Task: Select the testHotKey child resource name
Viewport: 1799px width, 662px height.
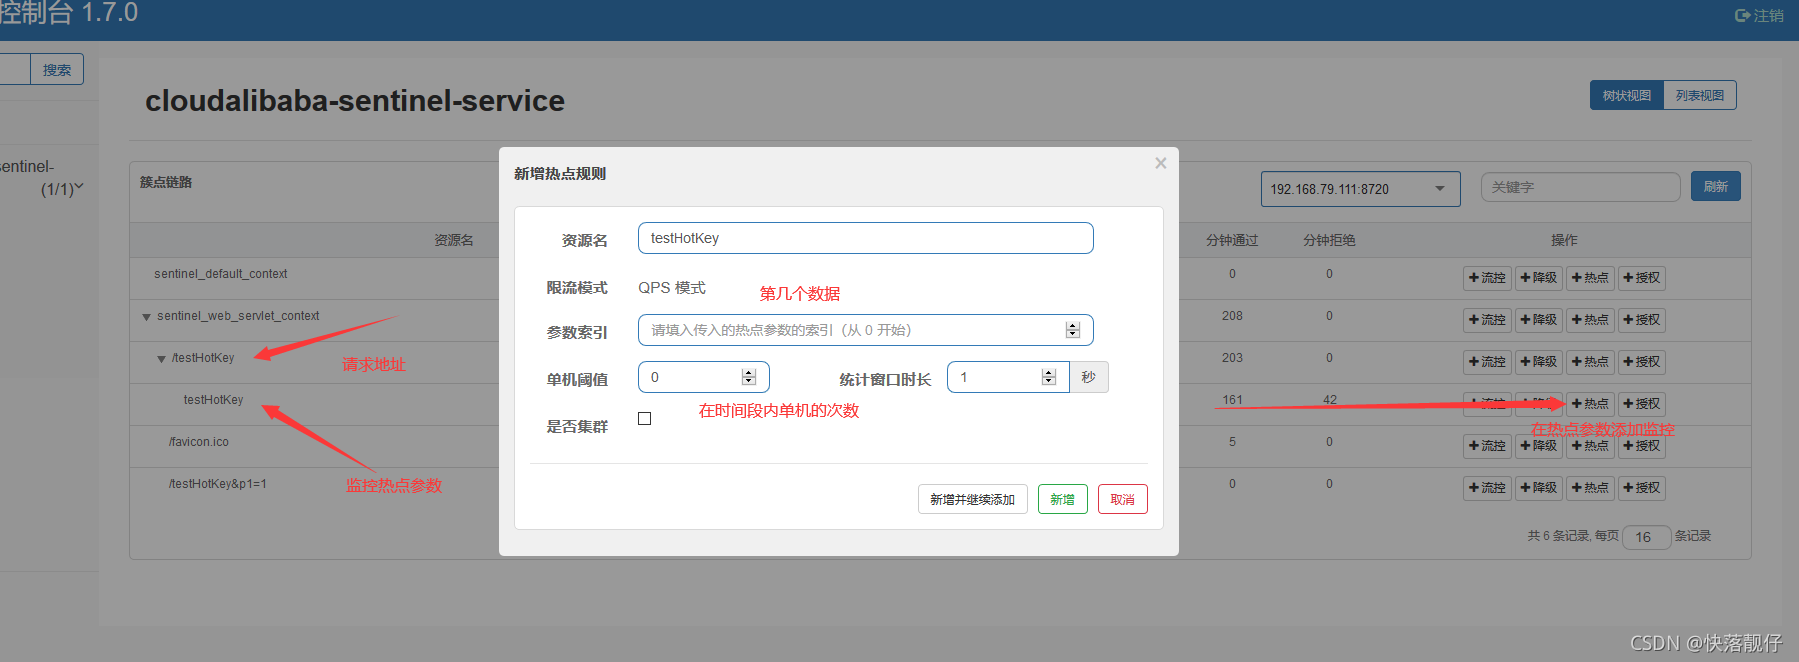Action: pyautogui.click(x=213, y=400)
